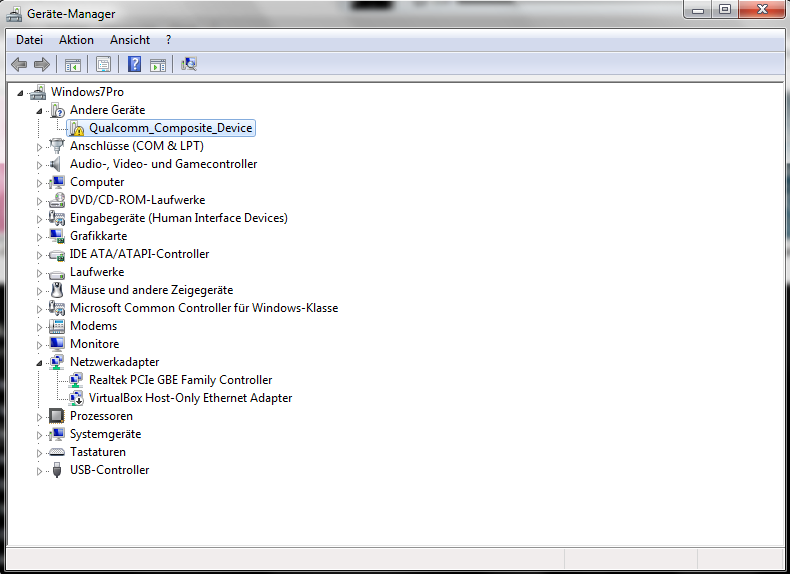Click the Microsoft Common Controller icon

point(56,308)
